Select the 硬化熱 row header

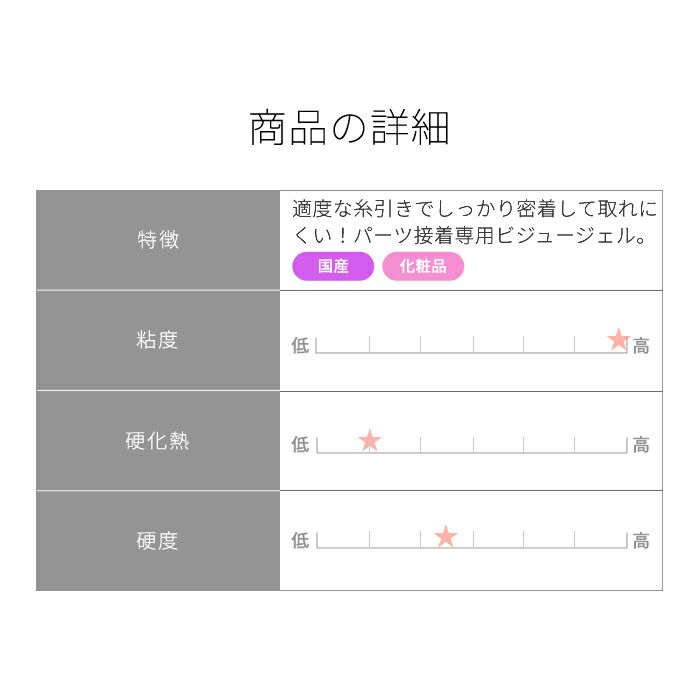tap(158, 441)
